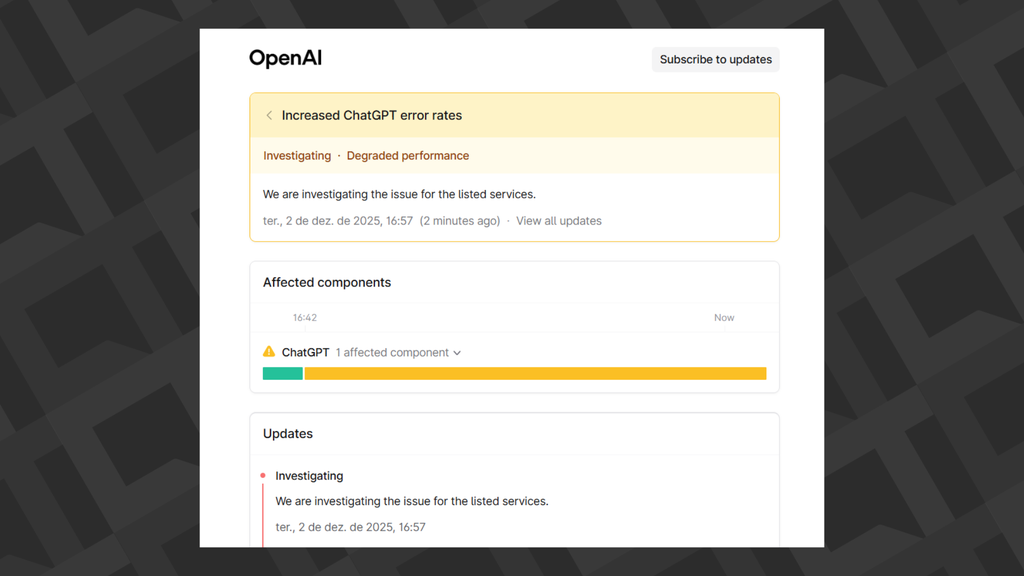Open the View all updates link
Image resolution: width=1024 pixels, height=576 pixels.
click(559, 221)
